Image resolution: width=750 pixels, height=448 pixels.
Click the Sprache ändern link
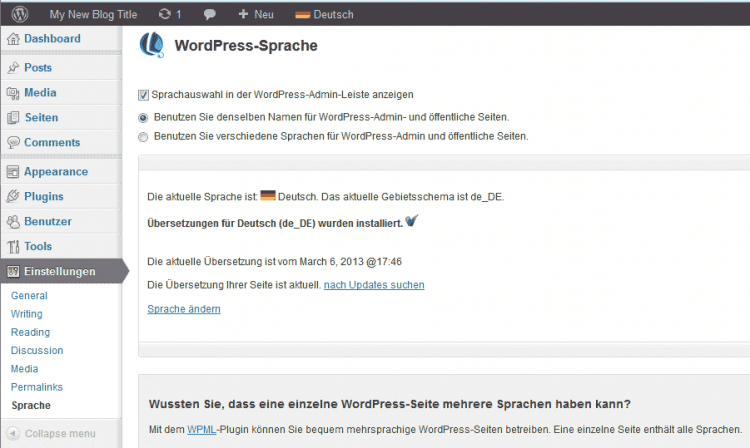(184, 309)
